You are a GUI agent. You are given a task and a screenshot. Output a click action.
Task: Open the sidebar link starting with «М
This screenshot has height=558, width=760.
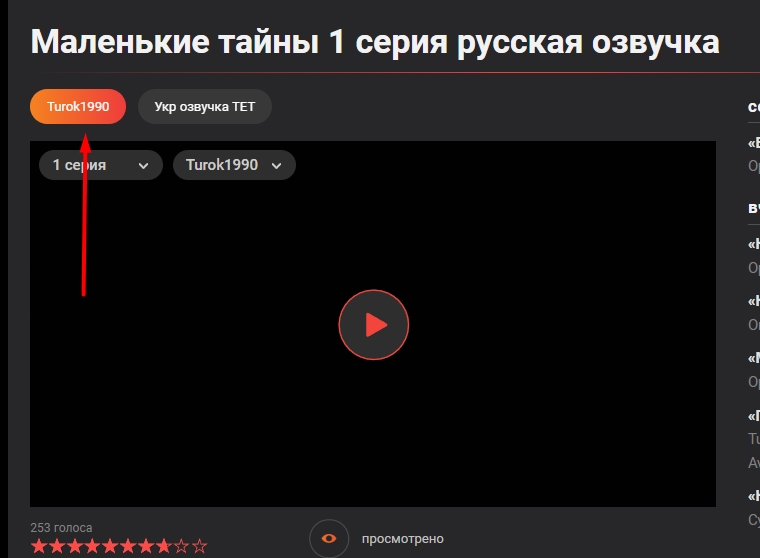[753, 357]
